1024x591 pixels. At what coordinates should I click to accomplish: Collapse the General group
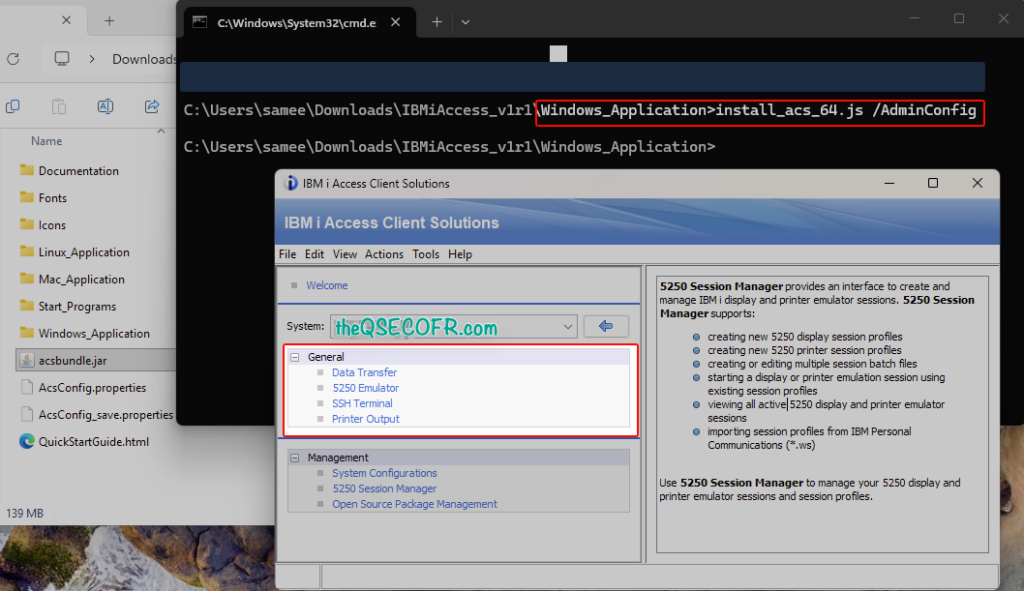(x=295, y=357)
